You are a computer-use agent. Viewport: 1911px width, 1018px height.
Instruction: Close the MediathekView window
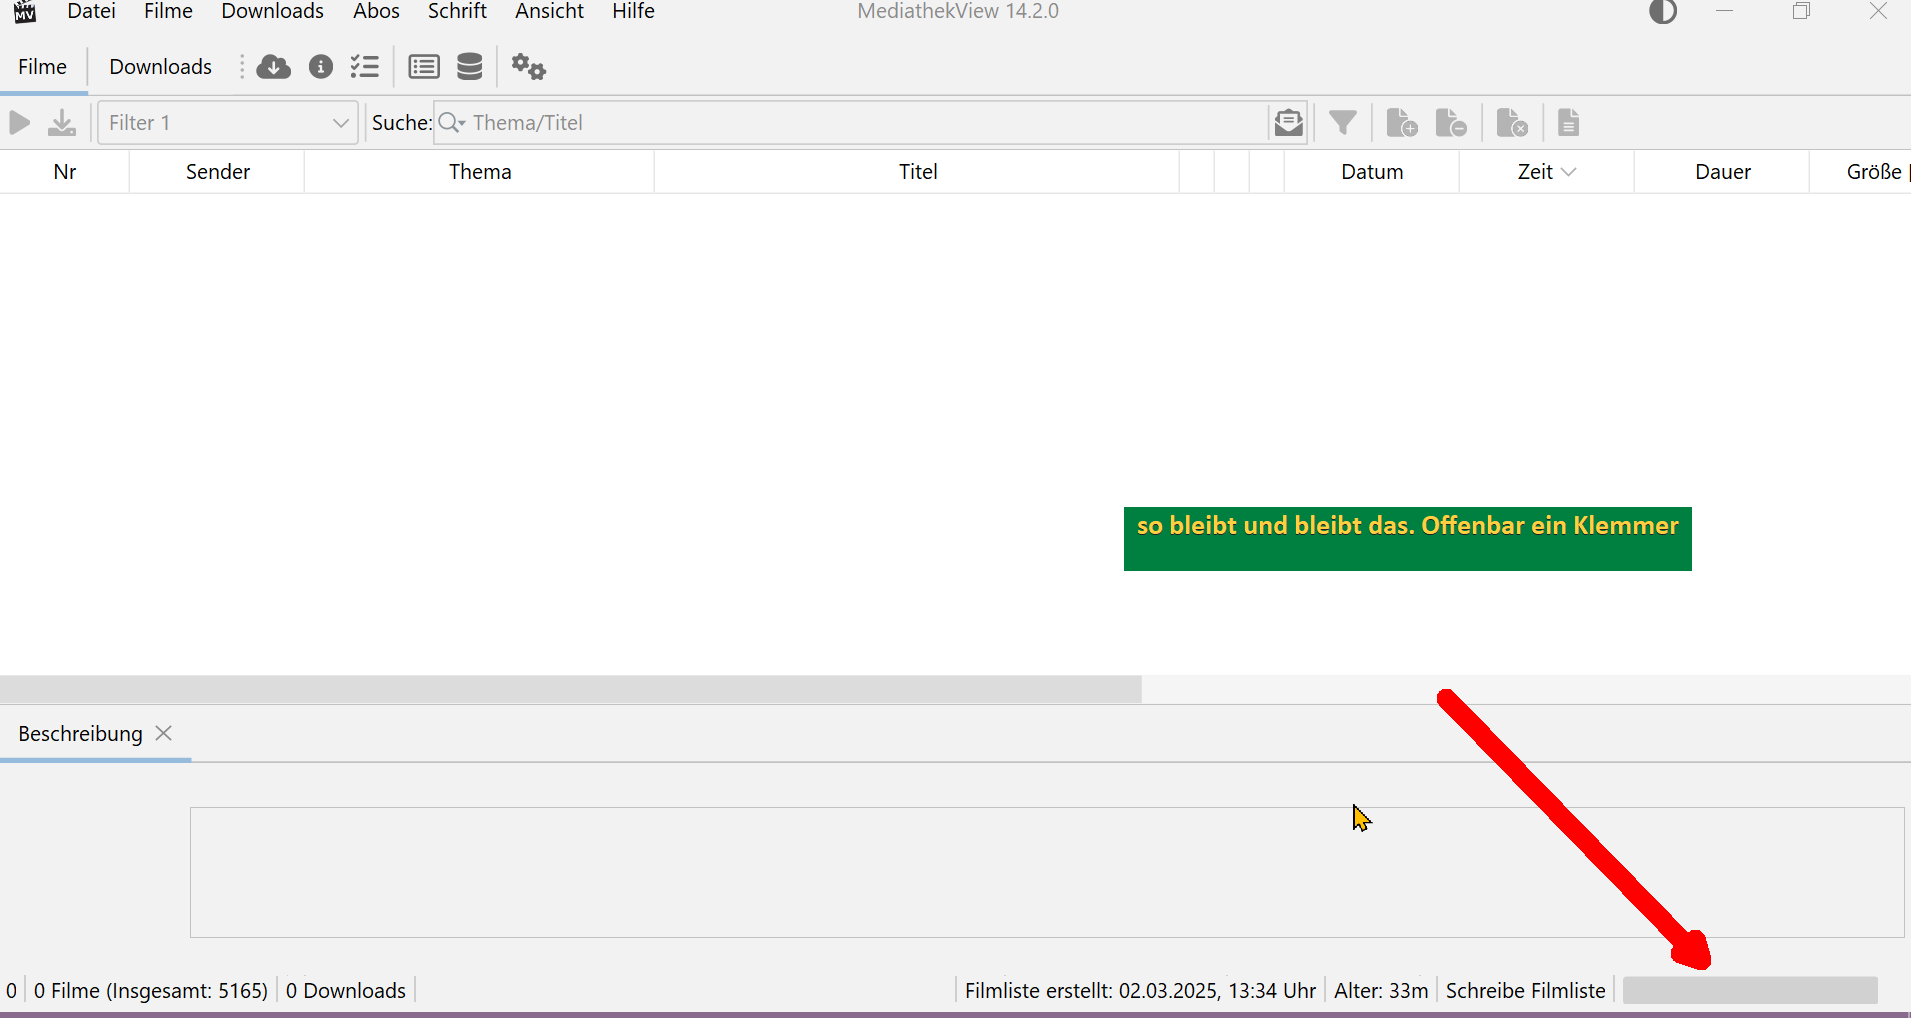tap(1879, 11)
